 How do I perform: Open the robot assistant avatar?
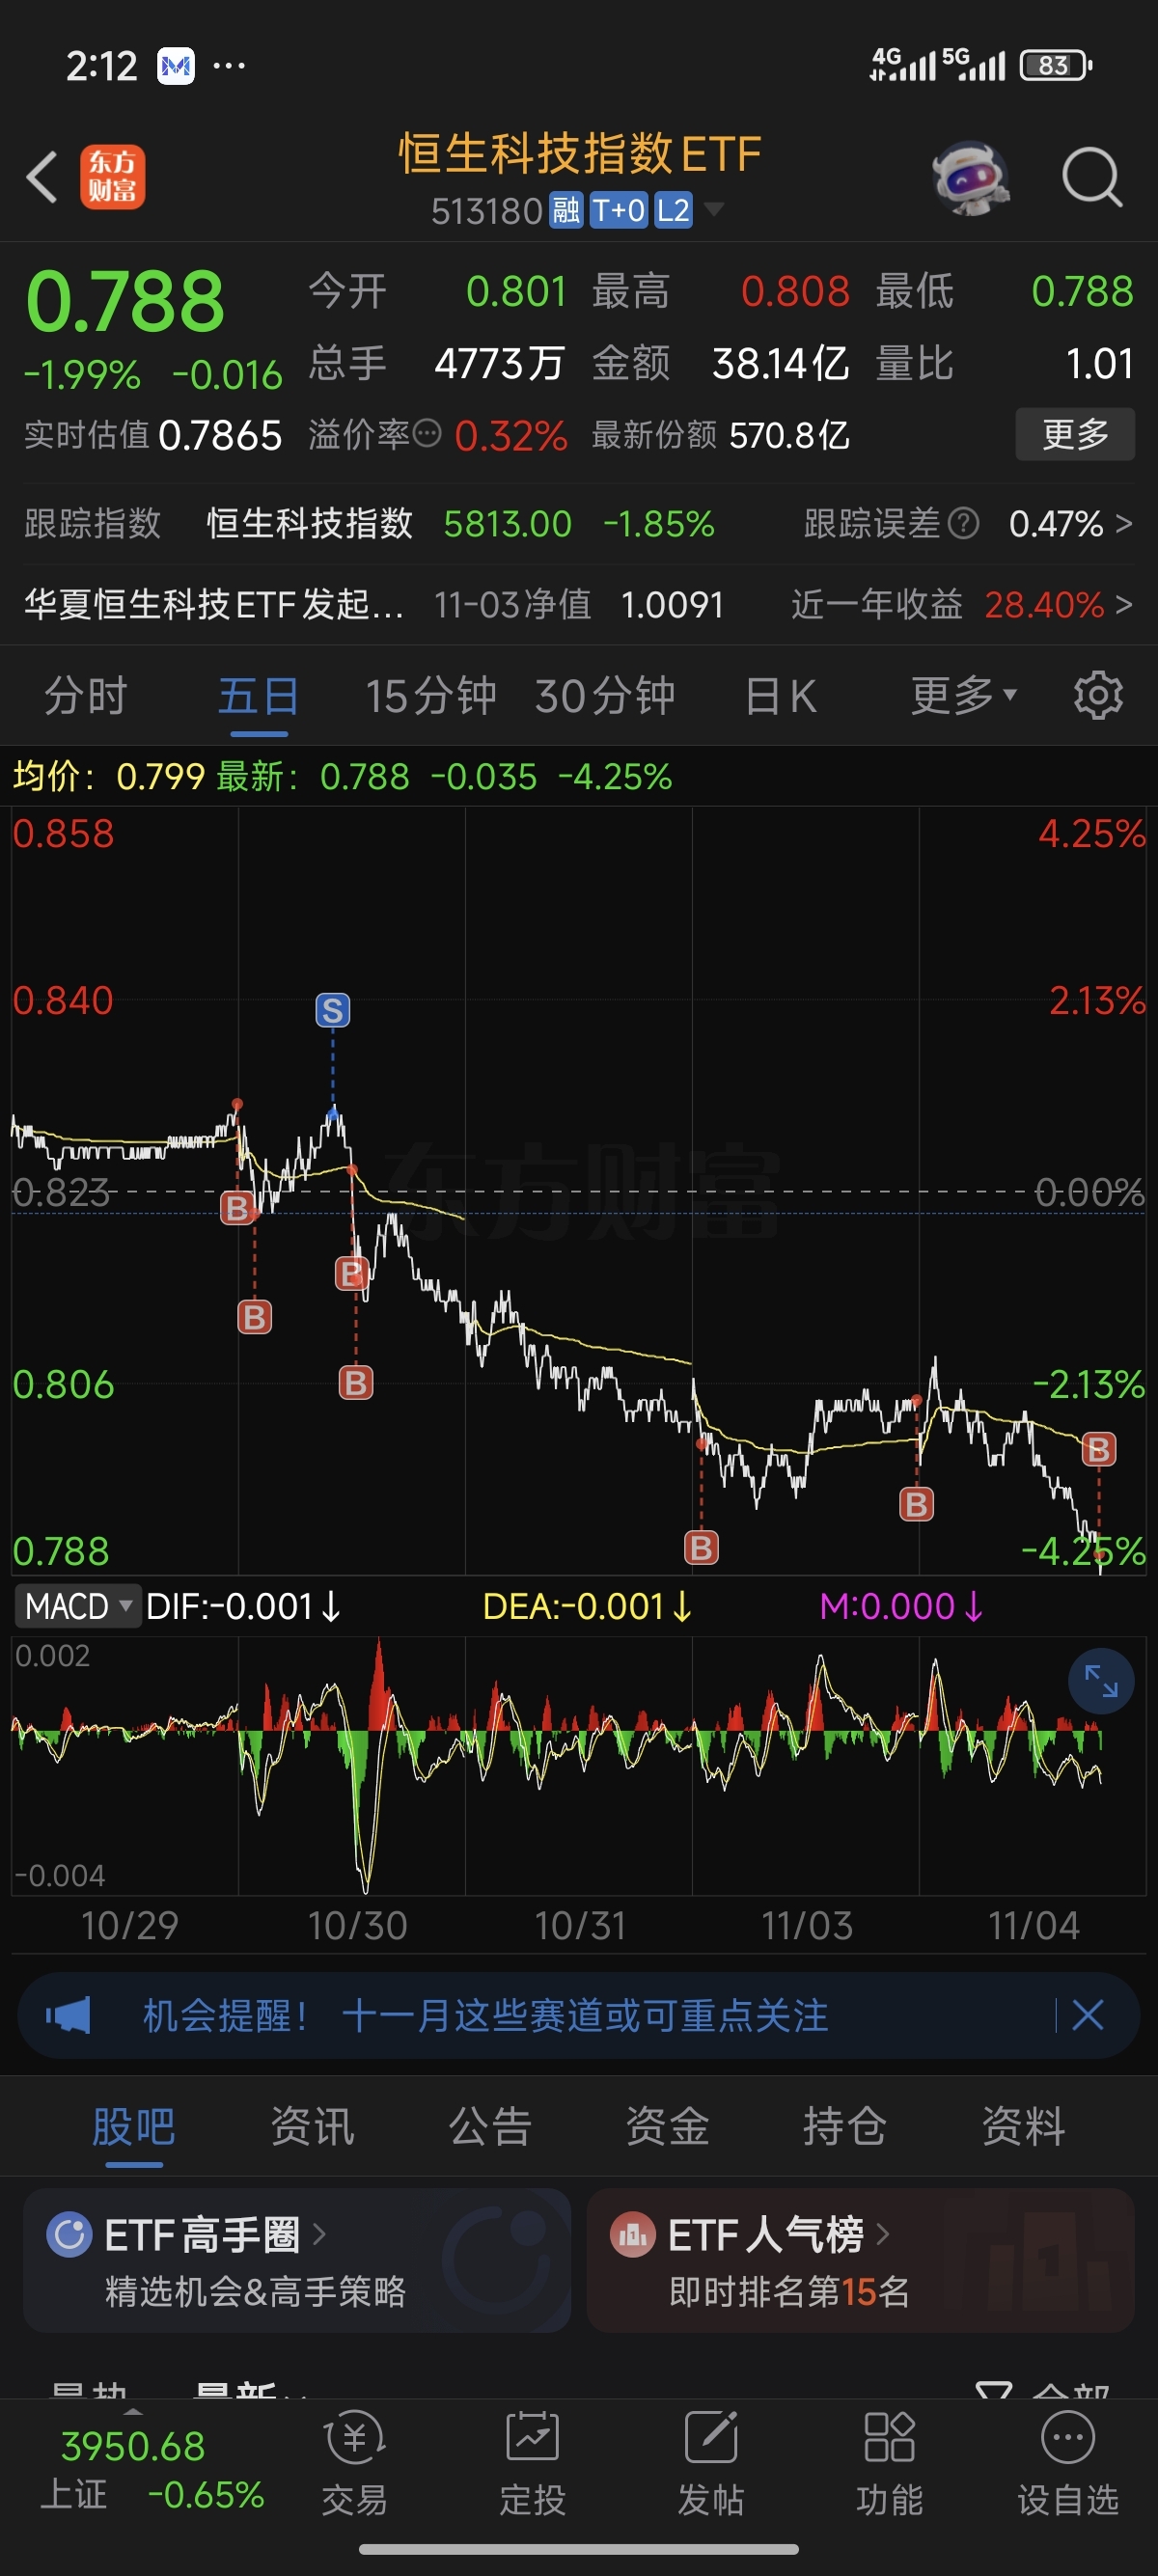pos(970,178)
